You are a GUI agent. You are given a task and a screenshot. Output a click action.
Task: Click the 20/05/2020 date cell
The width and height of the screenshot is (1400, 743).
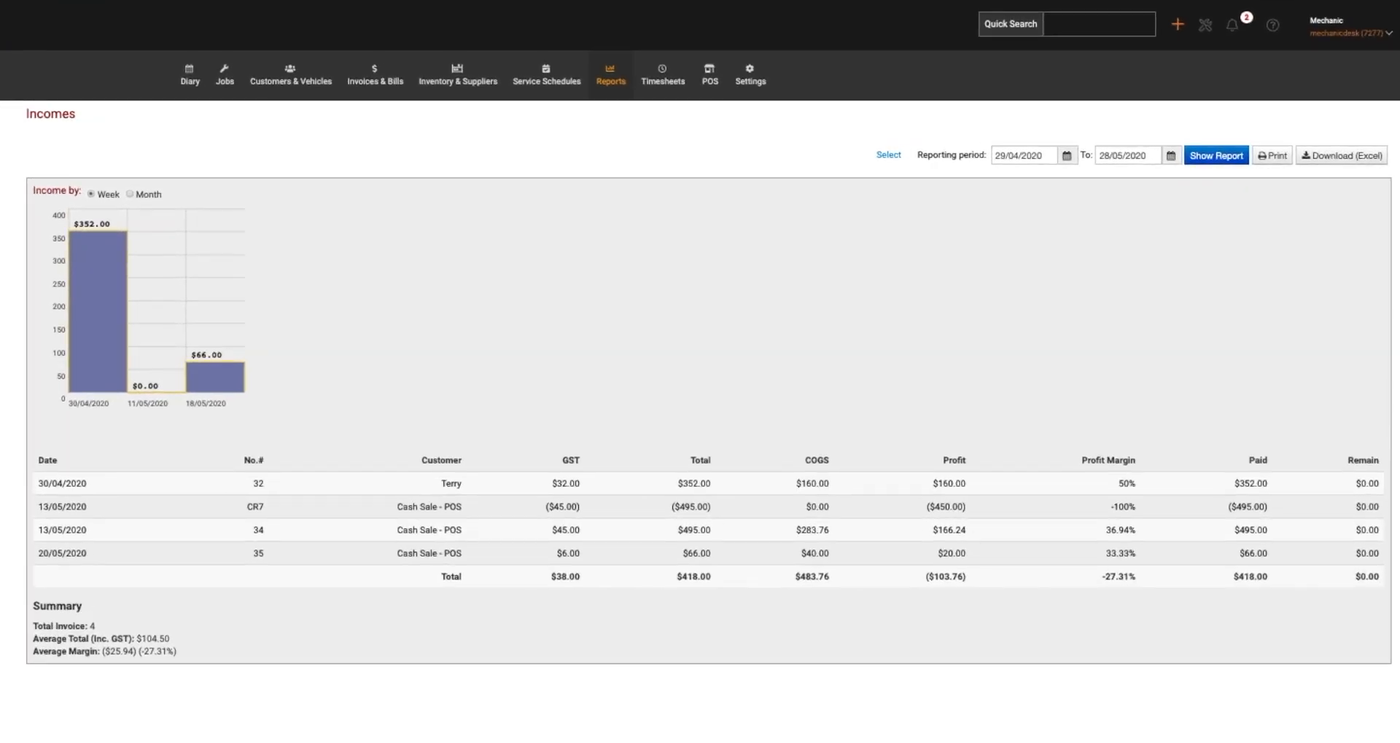coord(62,553)
